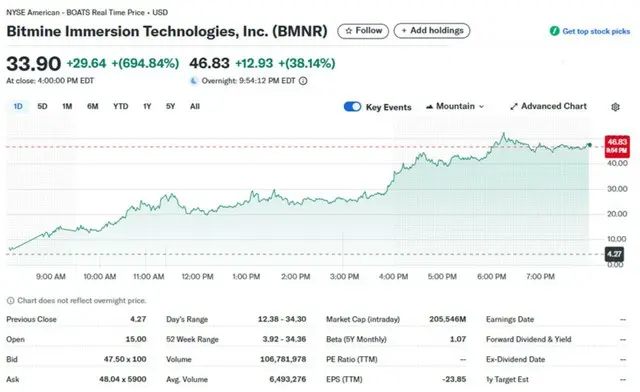This screenshot has height=392, width=640.
Task: Switch to the 5D range tab
Action: [x=42, y=107]
